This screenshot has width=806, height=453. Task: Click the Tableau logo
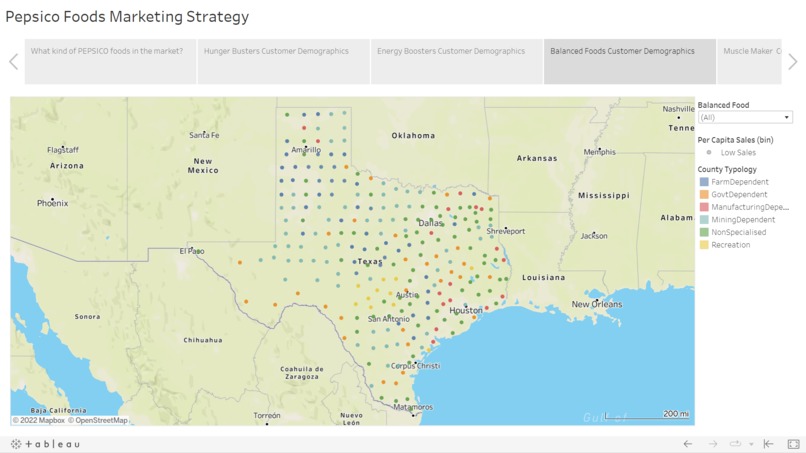(x=45, y=444)
